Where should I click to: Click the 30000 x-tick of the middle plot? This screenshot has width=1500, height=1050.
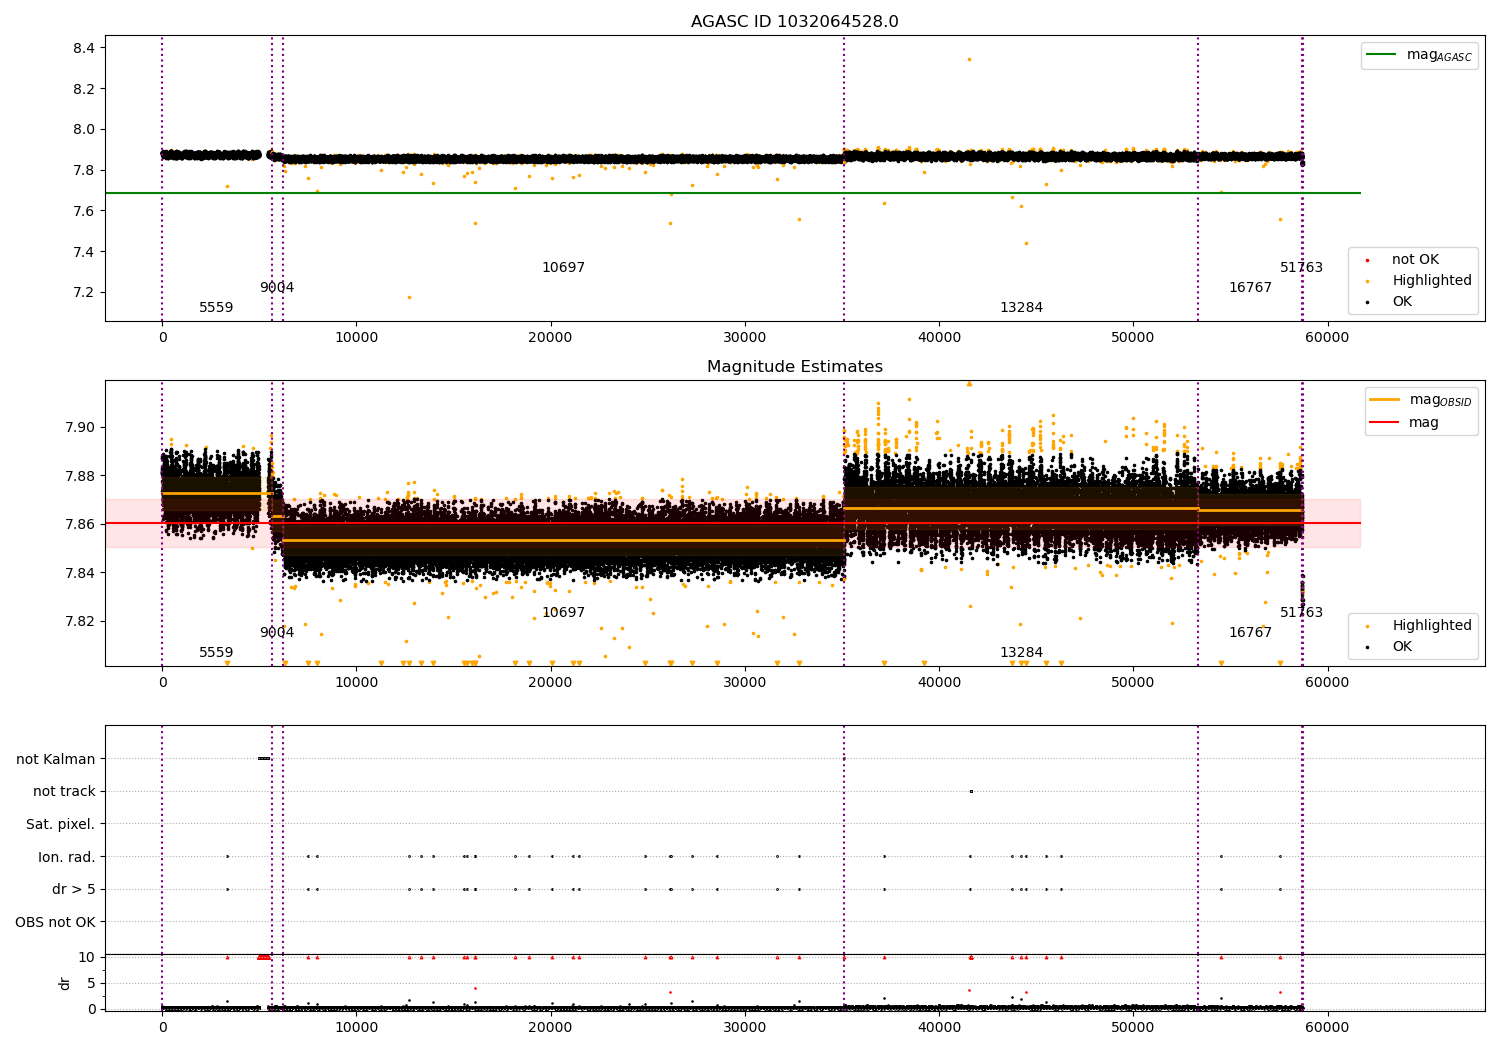tap(744, 683)
